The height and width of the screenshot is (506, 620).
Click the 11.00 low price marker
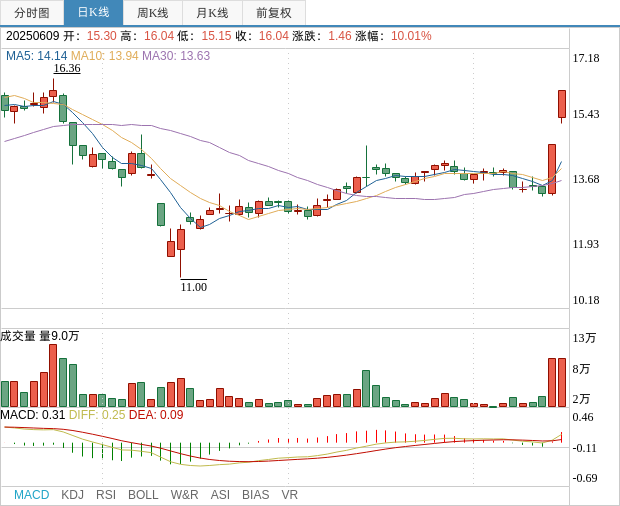194,287
